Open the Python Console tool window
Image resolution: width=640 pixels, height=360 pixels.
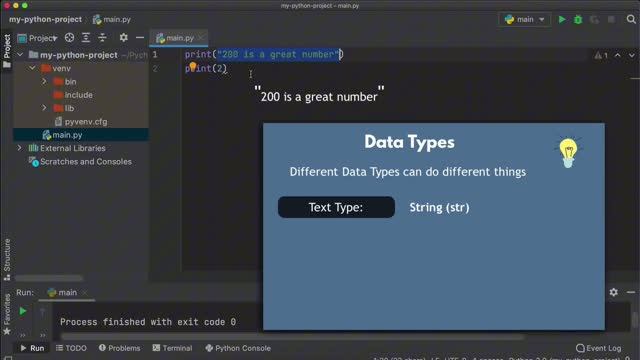[238, 348]
